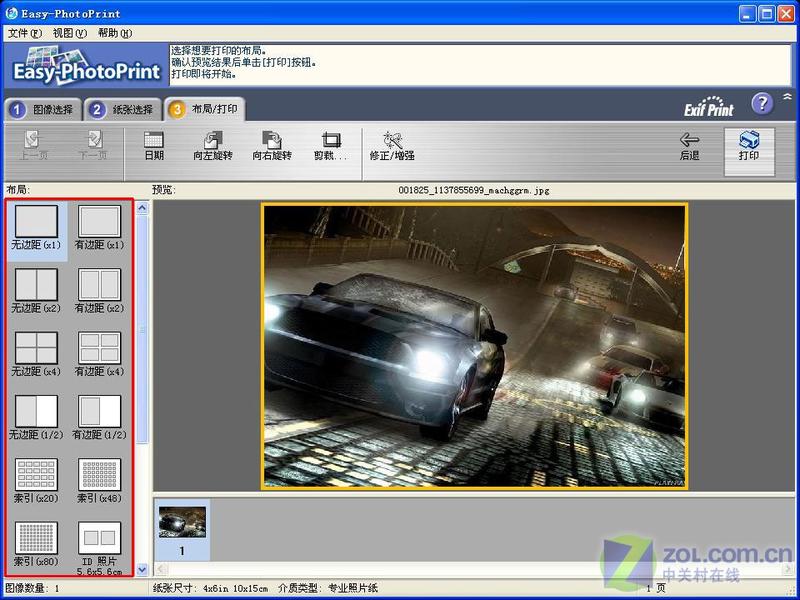Switch to step 2 纸张选择 tab
This screenshot has height=600, width=800.
123,109
